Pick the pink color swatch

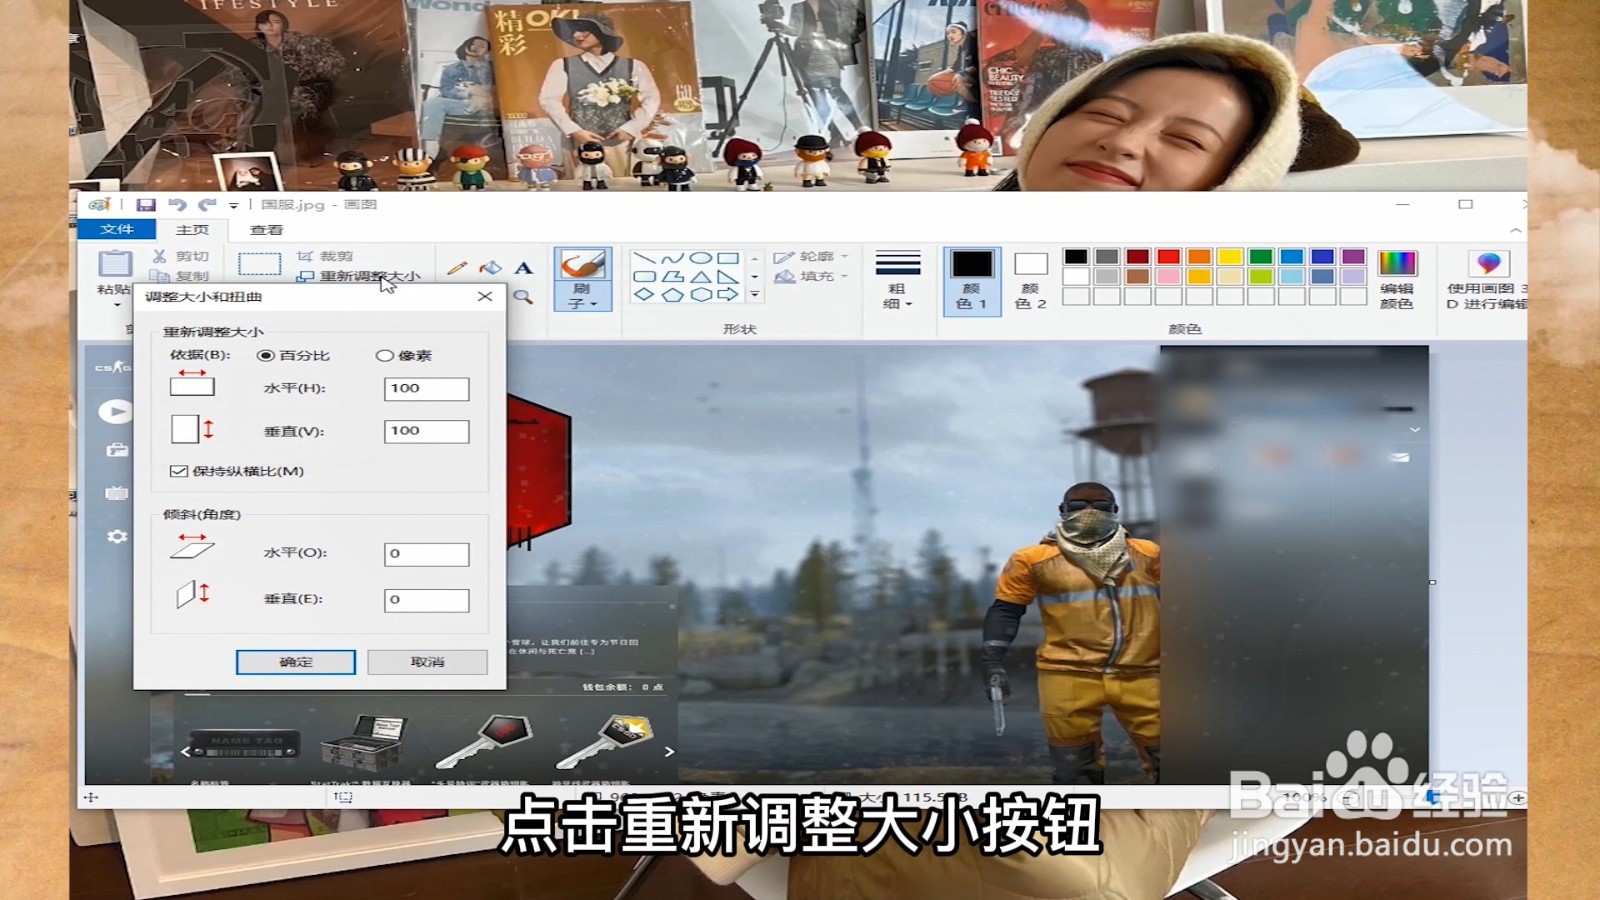(1168, 276)
